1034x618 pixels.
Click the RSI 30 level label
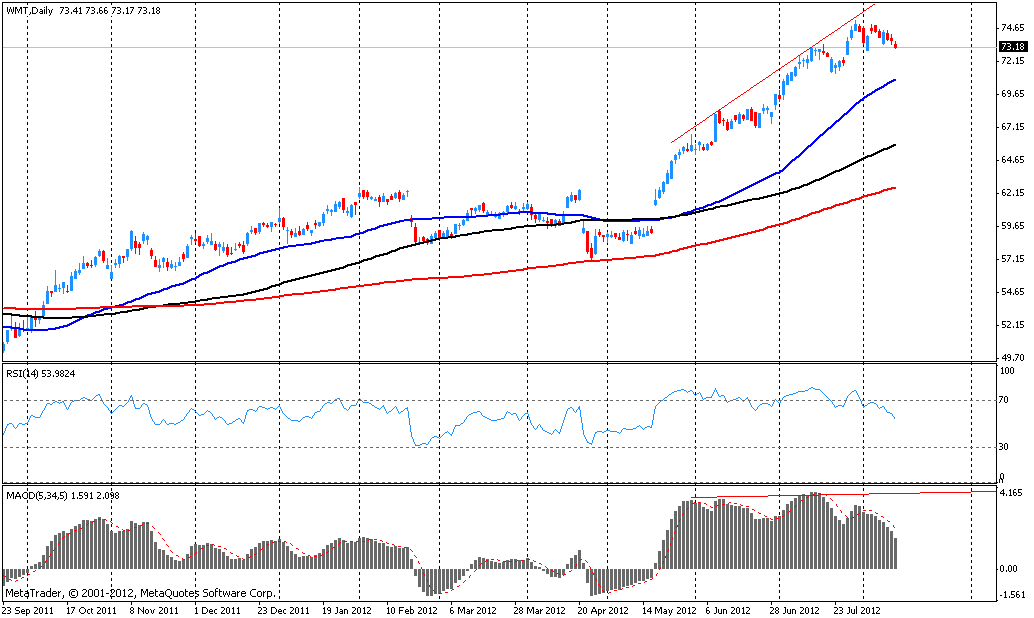point(1004,447)
